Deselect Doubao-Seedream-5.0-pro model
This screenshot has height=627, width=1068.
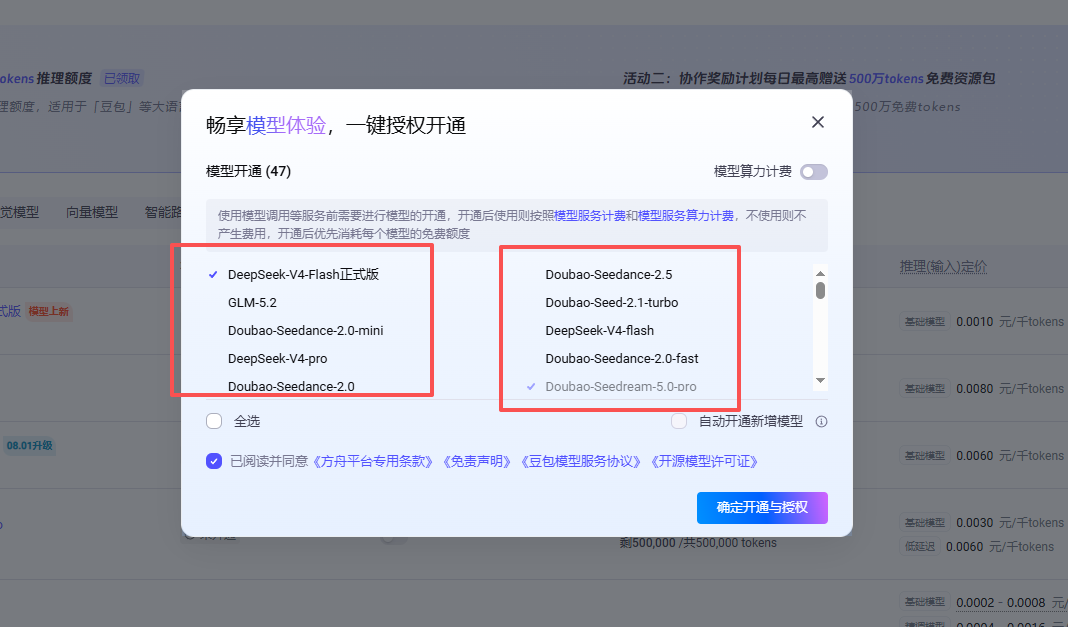click(x=621, y=386)
